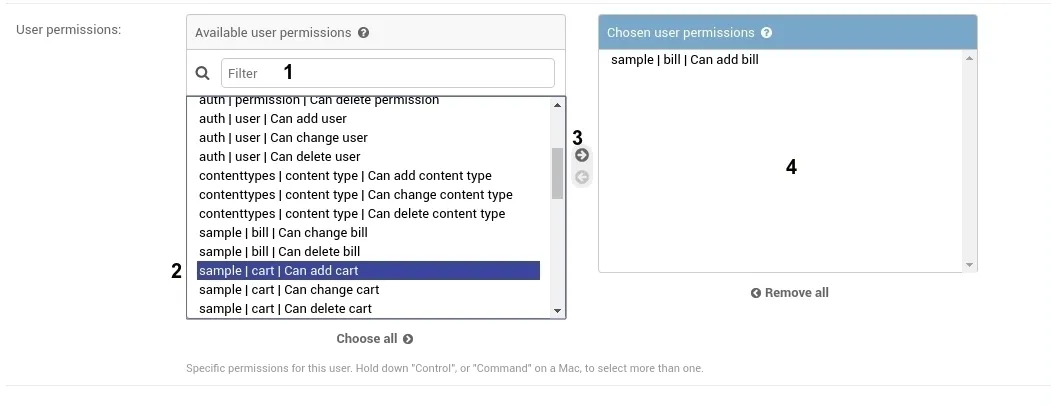Click the magnifying glass search icon
The width and height of the screenshot is (1051, 406).
click(x=203, y=73)
